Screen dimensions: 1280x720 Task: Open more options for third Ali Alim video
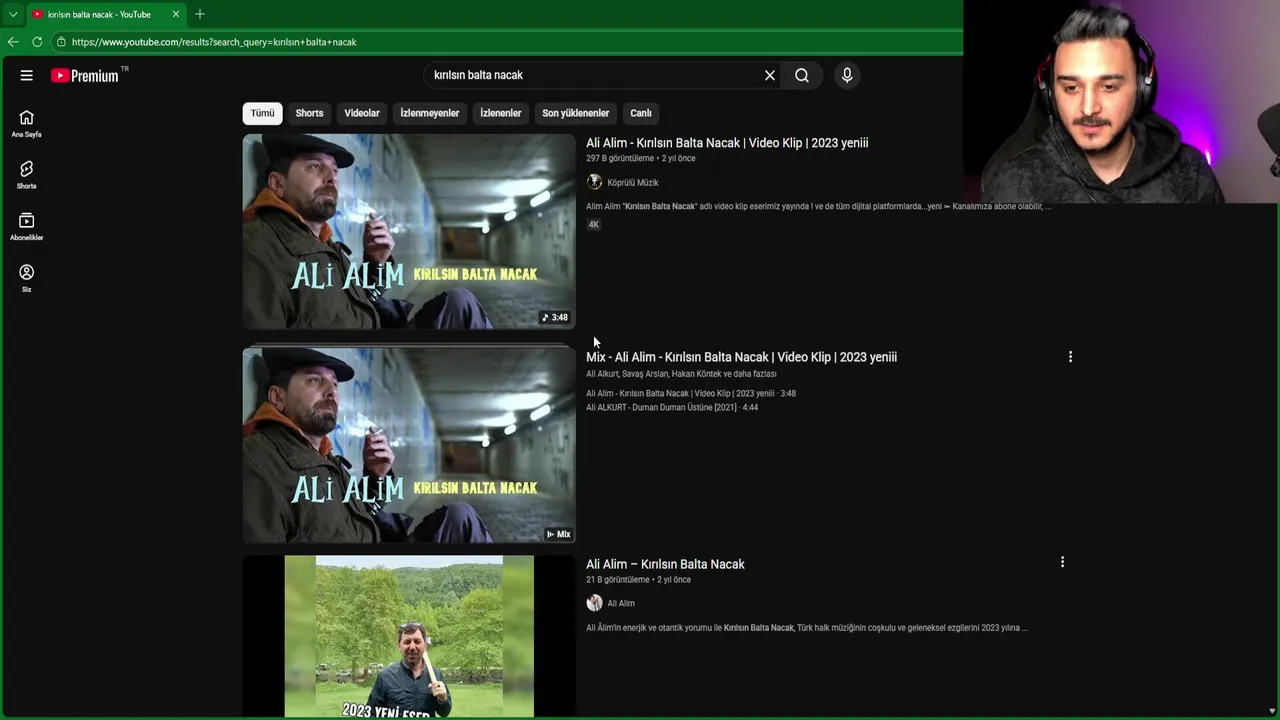(x=1062, y=562)
